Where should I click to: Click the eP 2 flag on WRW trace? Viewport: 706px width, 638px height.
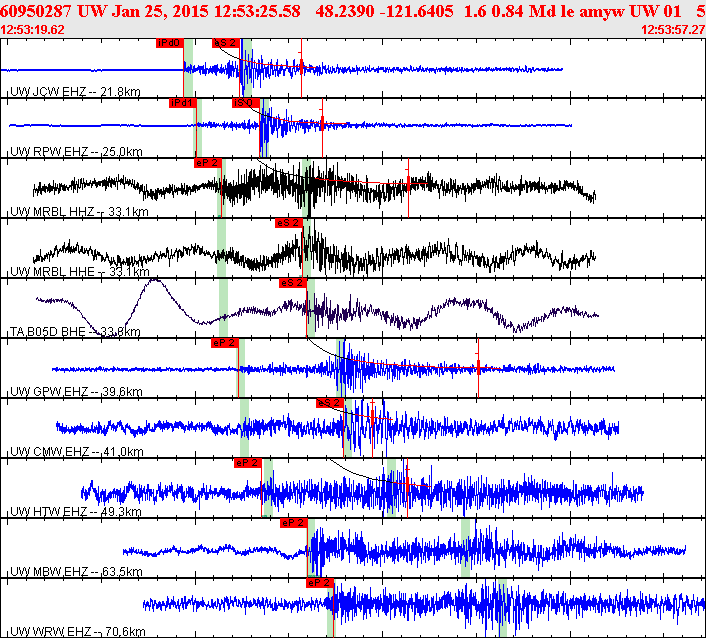pos(320,583)
